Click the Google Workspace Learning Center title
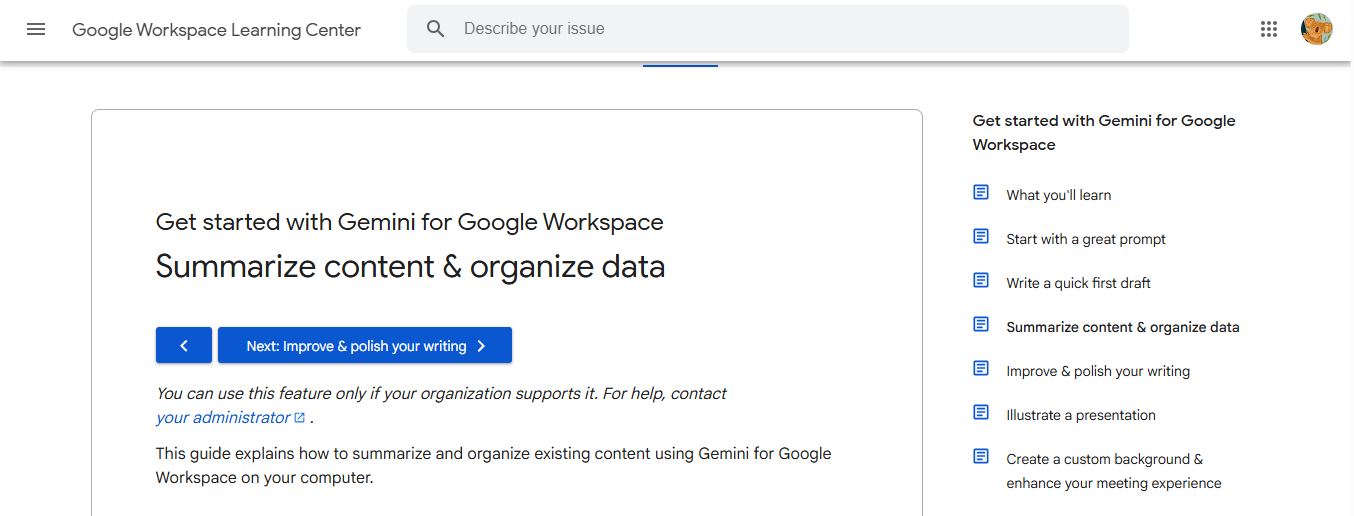 [216, 29]
